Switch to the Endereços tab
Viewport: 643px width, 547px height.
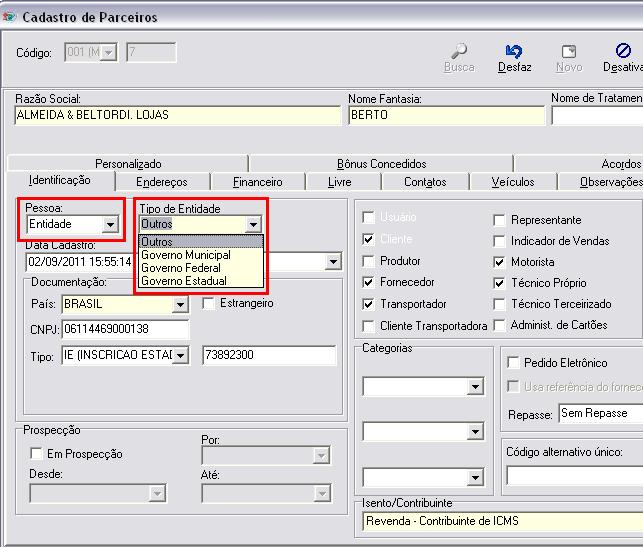(162, 182)
